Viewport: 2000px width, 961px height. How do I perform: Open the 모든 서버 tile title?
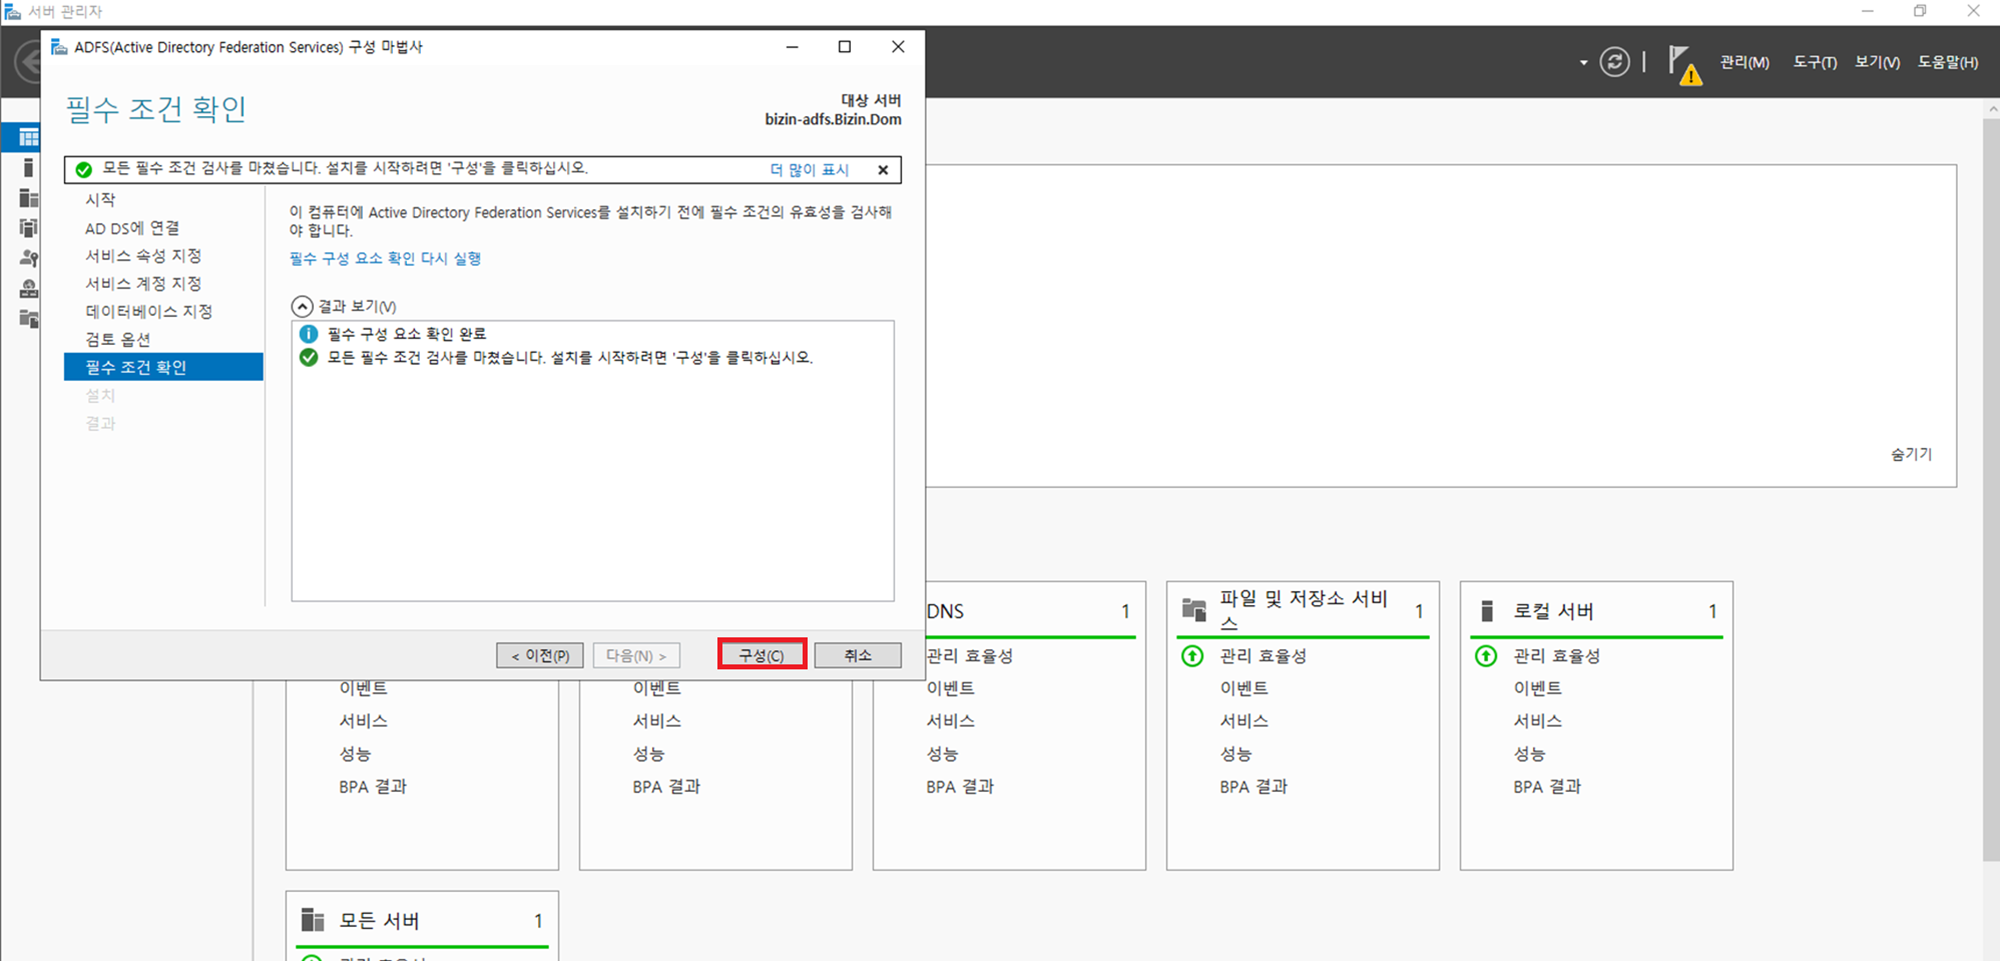379,920
